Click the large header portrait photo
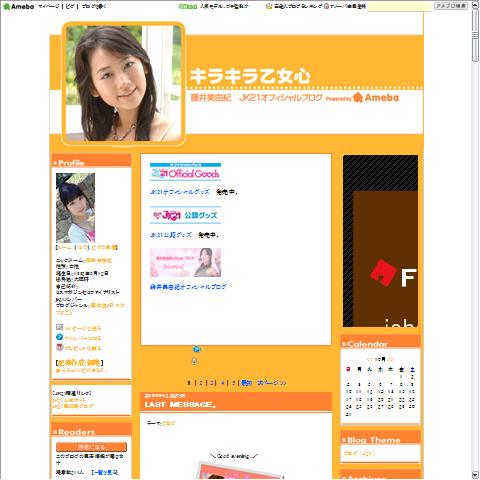 (123, 83)
